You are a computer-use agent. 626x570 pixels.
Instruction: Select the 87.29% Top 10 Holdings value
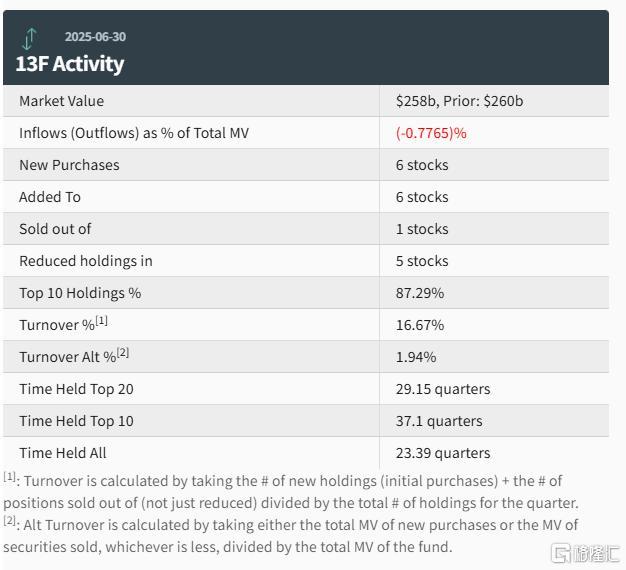[420, 293]
